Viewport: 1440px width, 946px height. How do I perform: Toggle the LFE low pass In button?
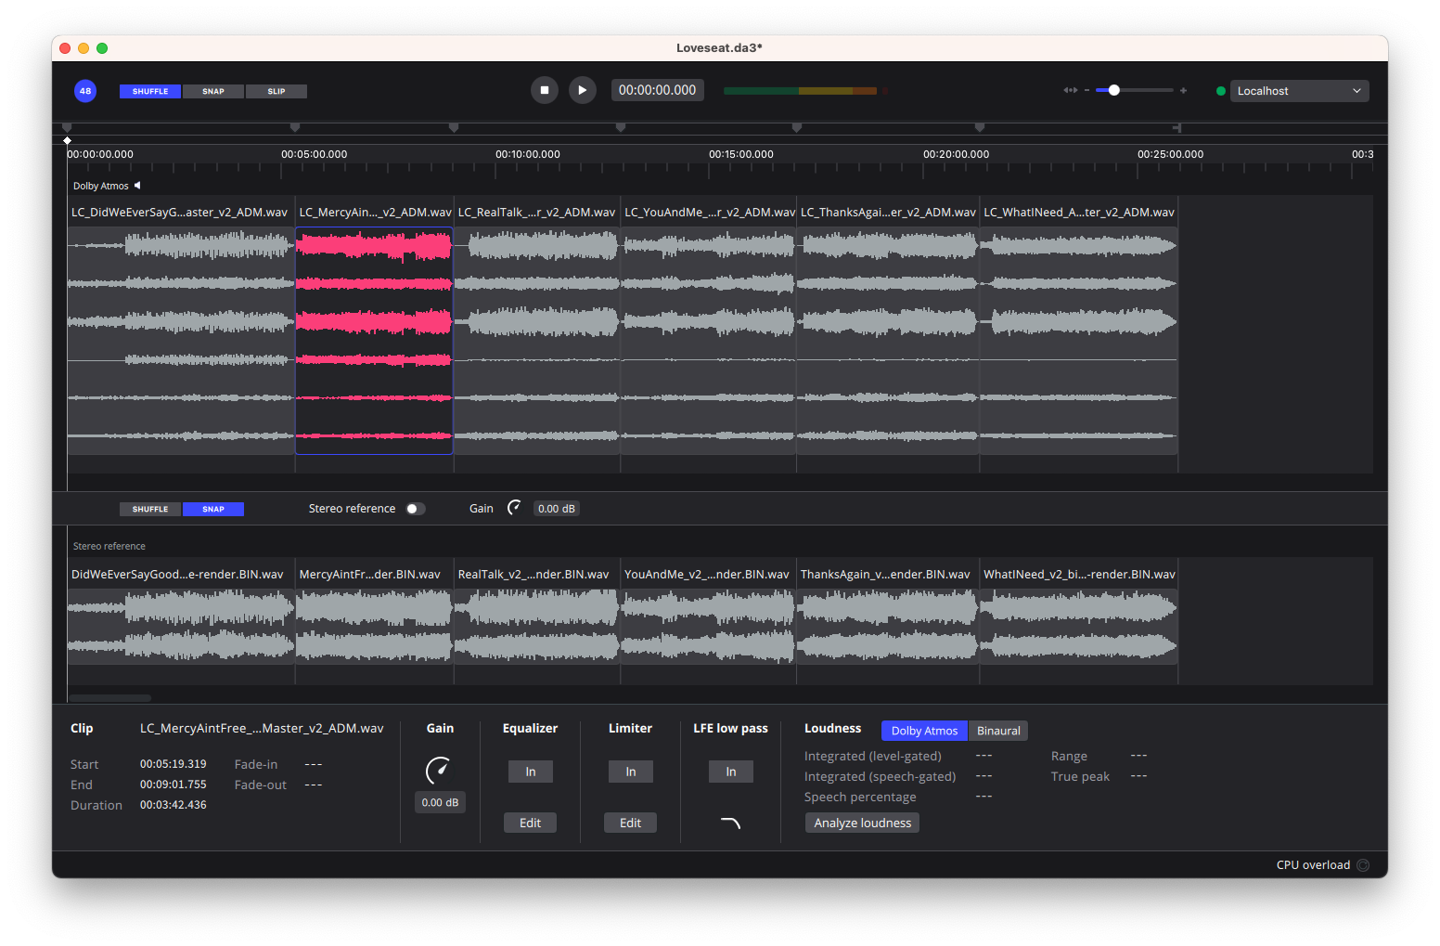[730, 772]
